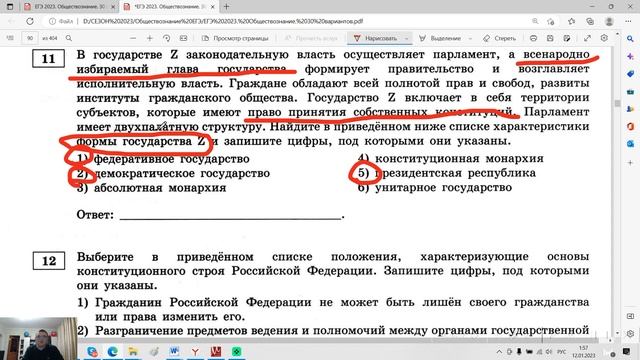
Task: Open the PDF toolbar settings gear
Action: [604, 38]
